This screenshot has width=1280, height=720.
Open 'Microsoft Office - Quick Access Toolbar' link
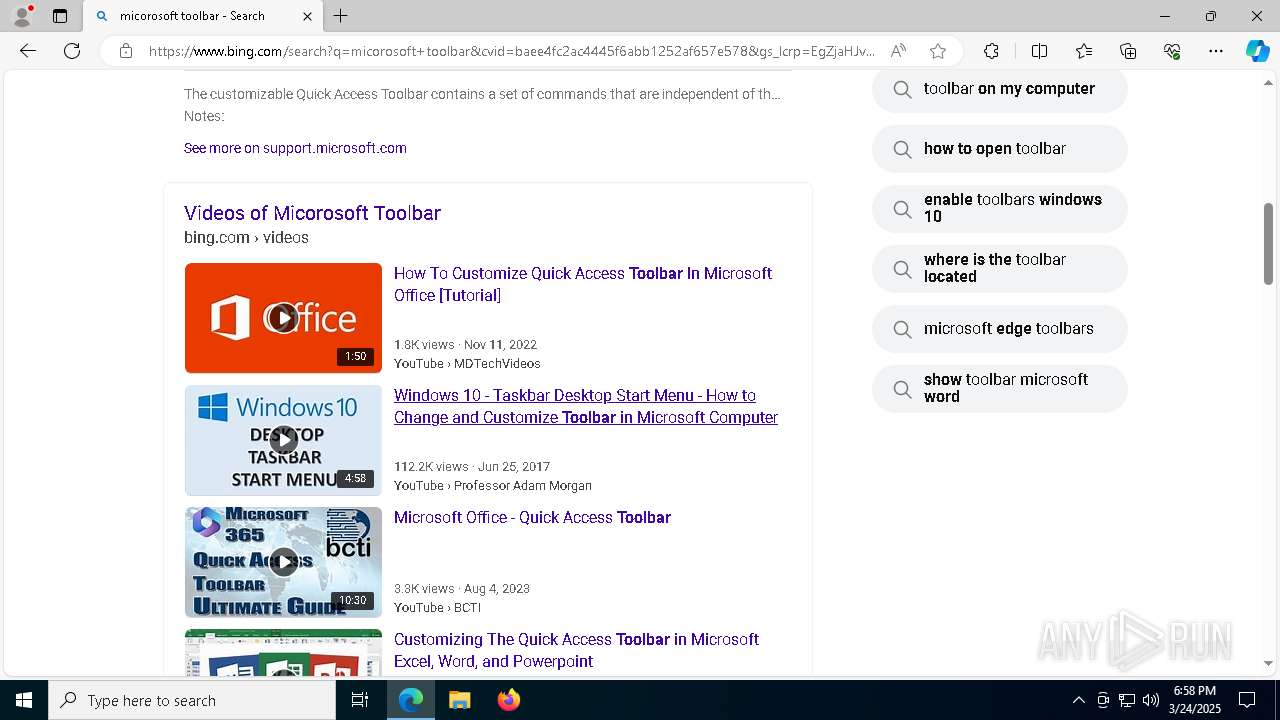[532, 517]
